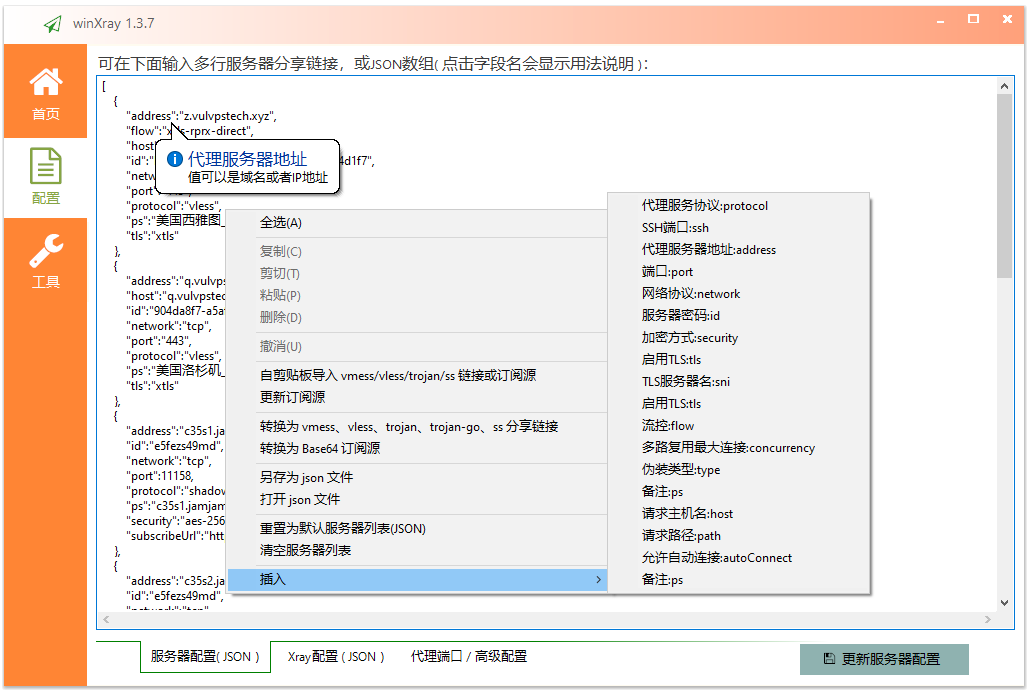
Task: Click the "id":"e5fezs49md" line of third server
Action: [175, 446]
